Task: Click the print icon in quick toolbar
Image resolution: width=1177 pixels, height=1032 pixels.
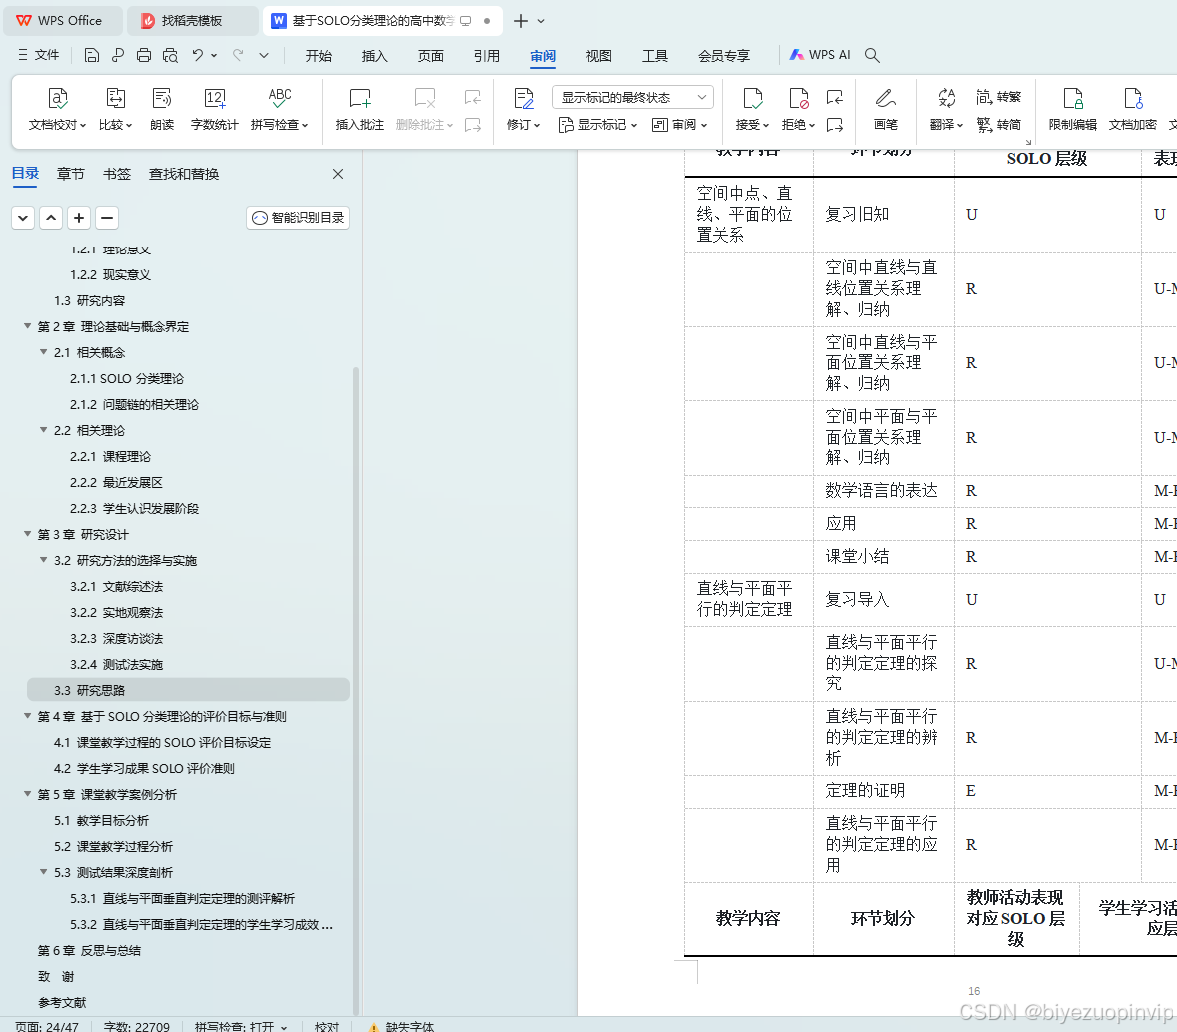Action: click(x=144, y=55)
